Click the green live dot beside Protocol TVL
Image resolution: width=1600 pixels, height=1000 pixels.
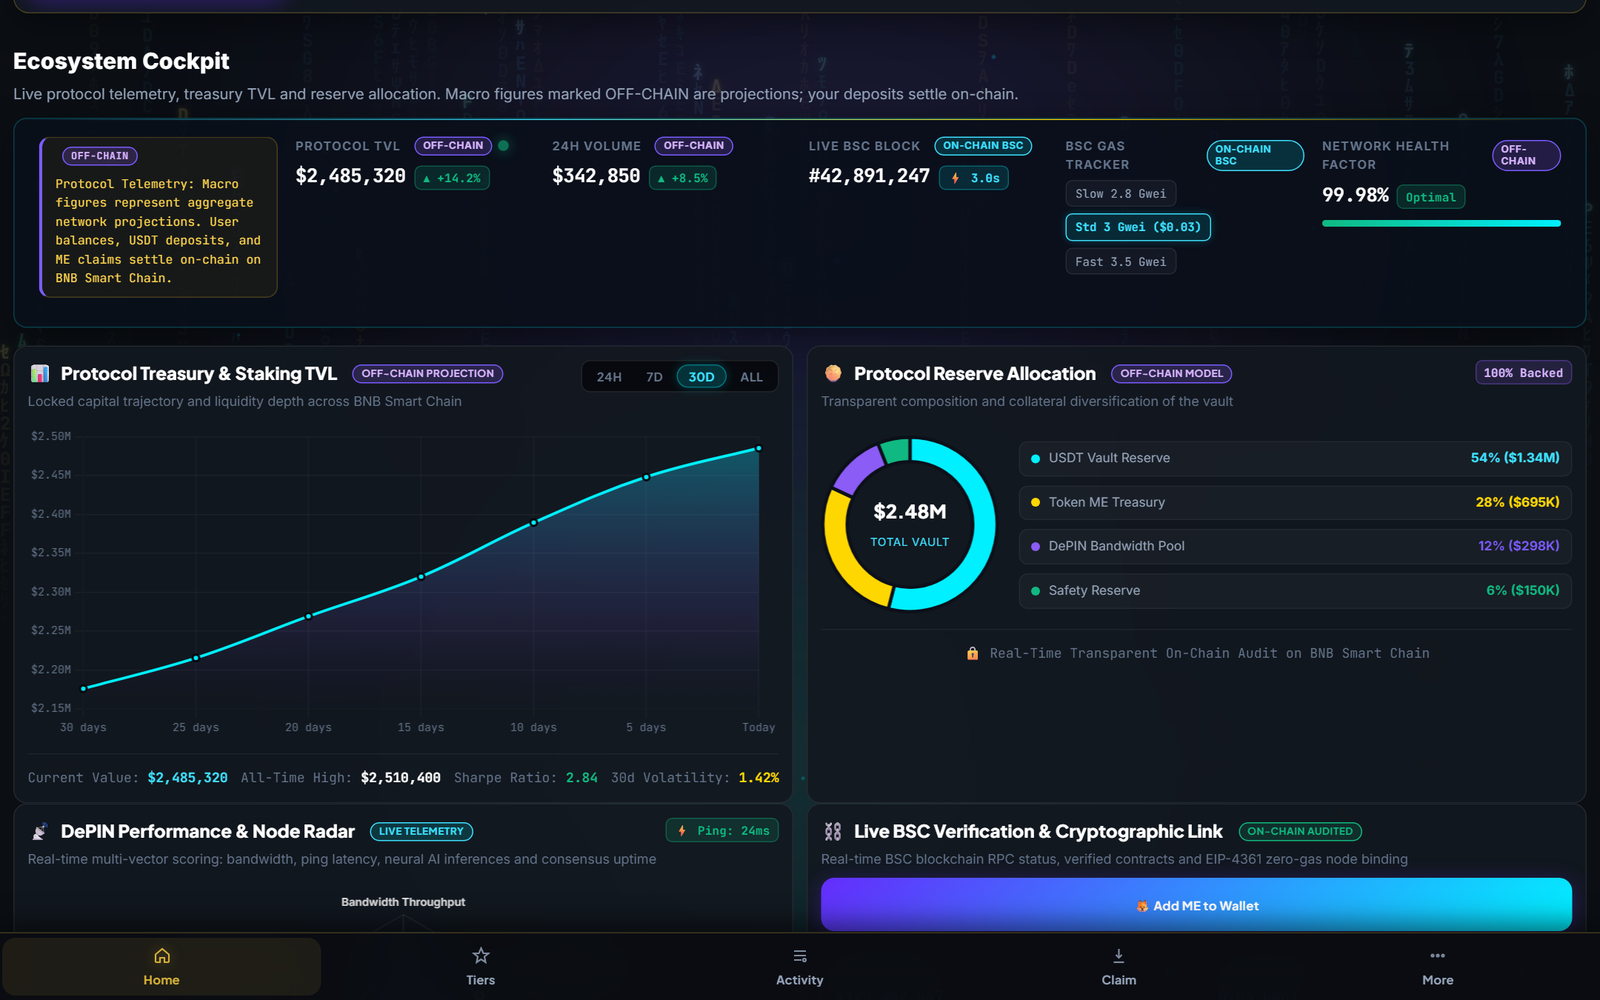504,146
